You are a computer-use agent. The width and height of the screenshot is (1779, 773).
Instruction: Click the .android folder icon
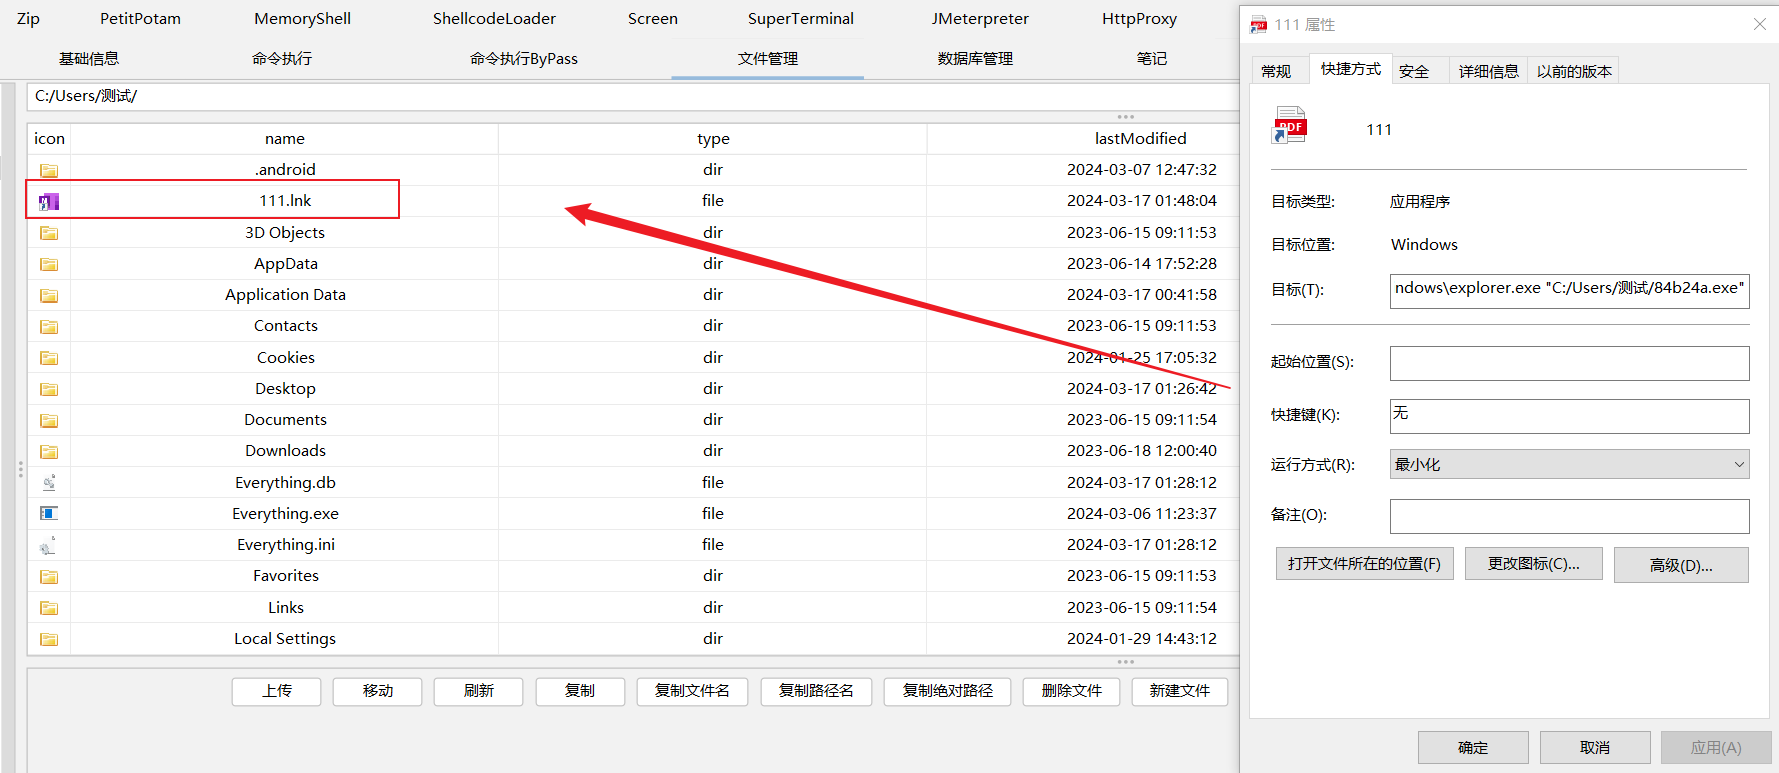click(49, 170)
